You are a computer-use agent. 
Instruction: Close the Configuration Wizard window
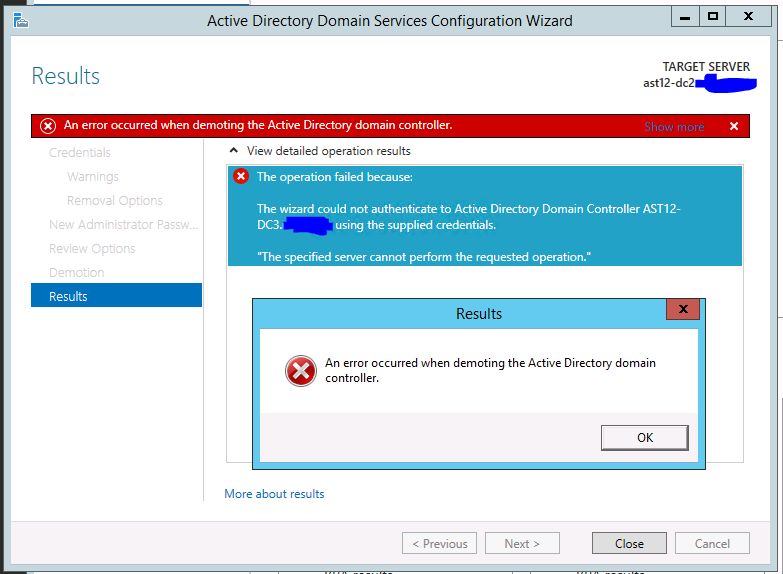(748, 16)
